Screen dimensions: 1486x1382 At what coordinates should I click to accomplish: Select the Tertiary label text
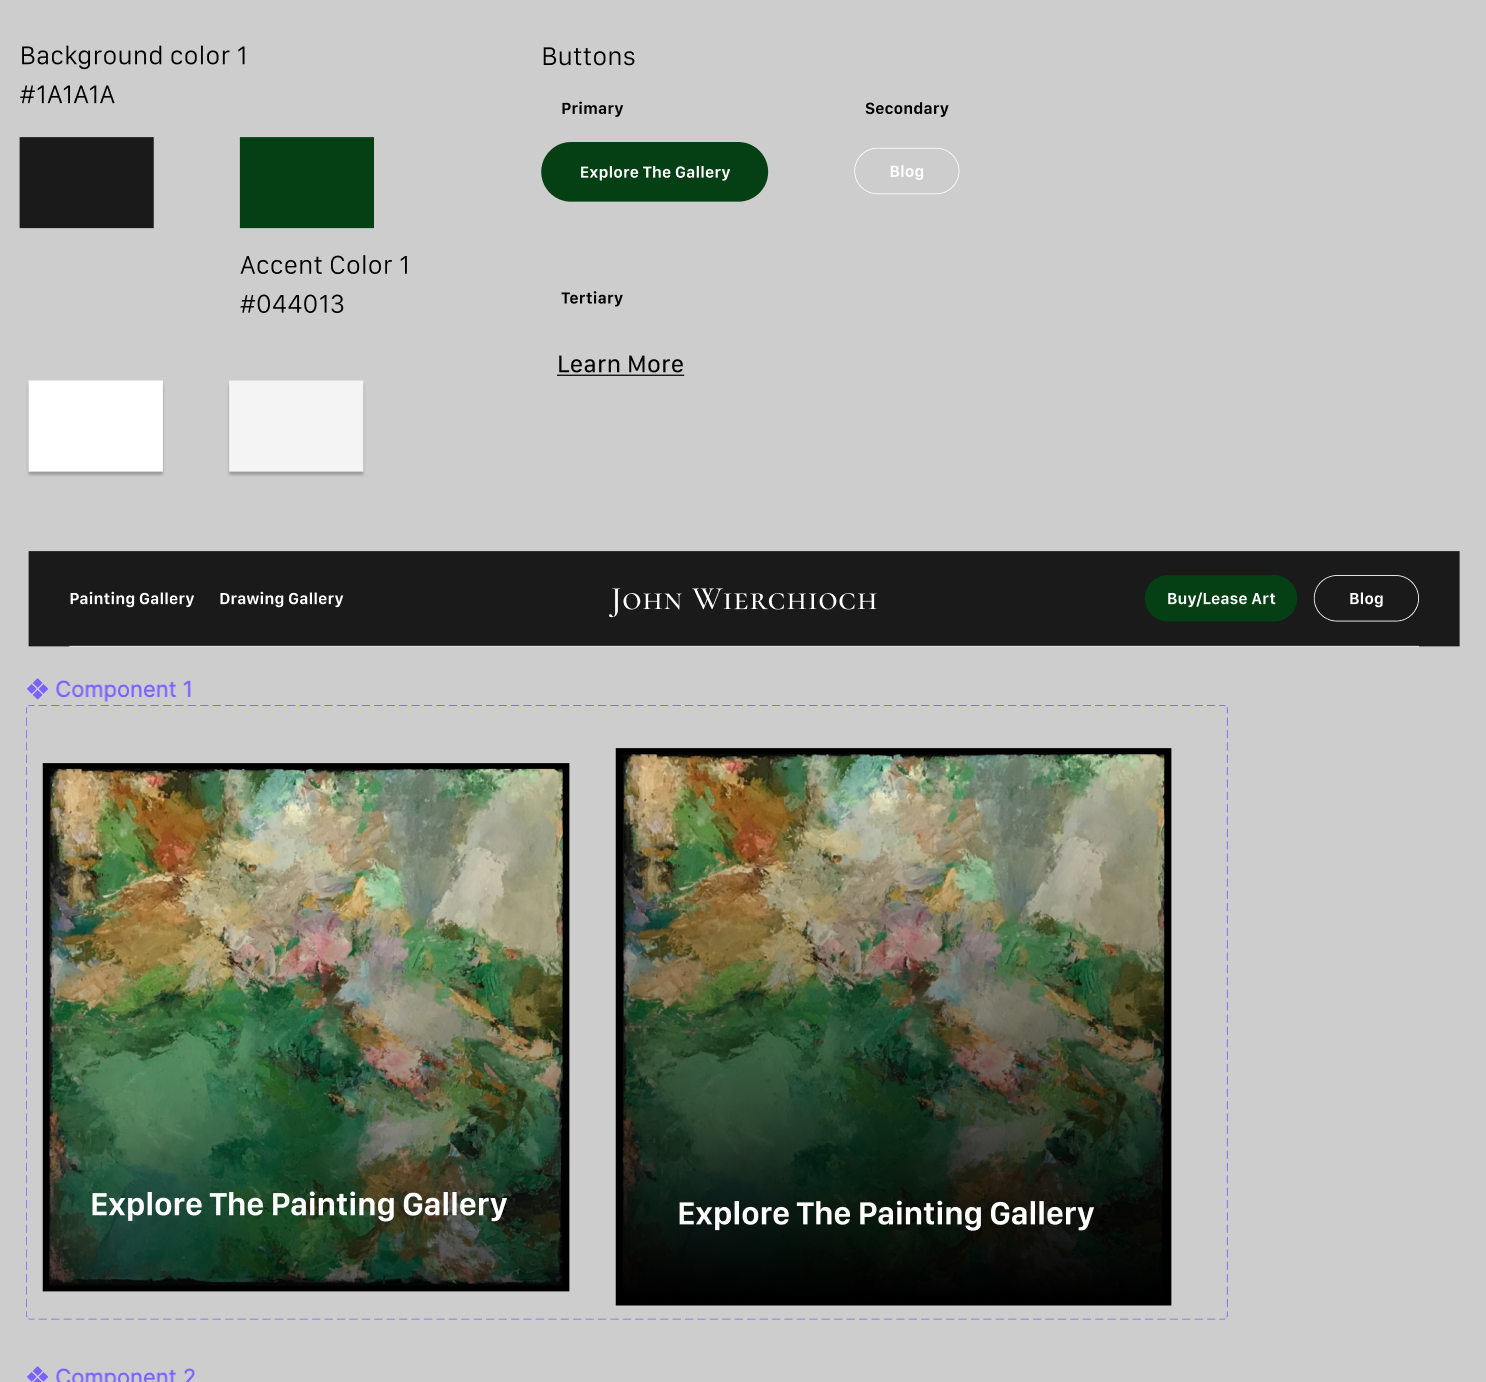(592, 298)
